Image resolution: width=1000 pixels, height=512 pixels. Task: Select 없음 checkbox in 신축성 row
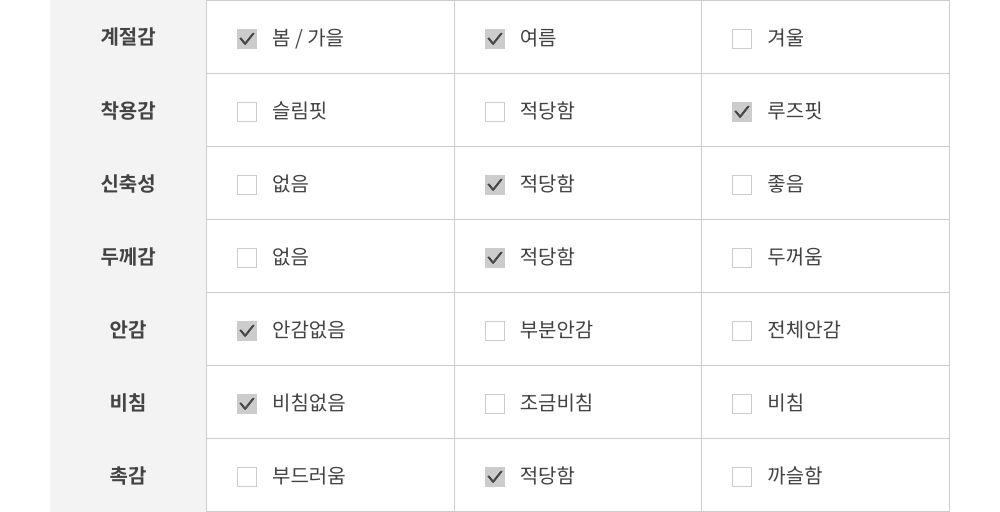[x=247, y=185]
